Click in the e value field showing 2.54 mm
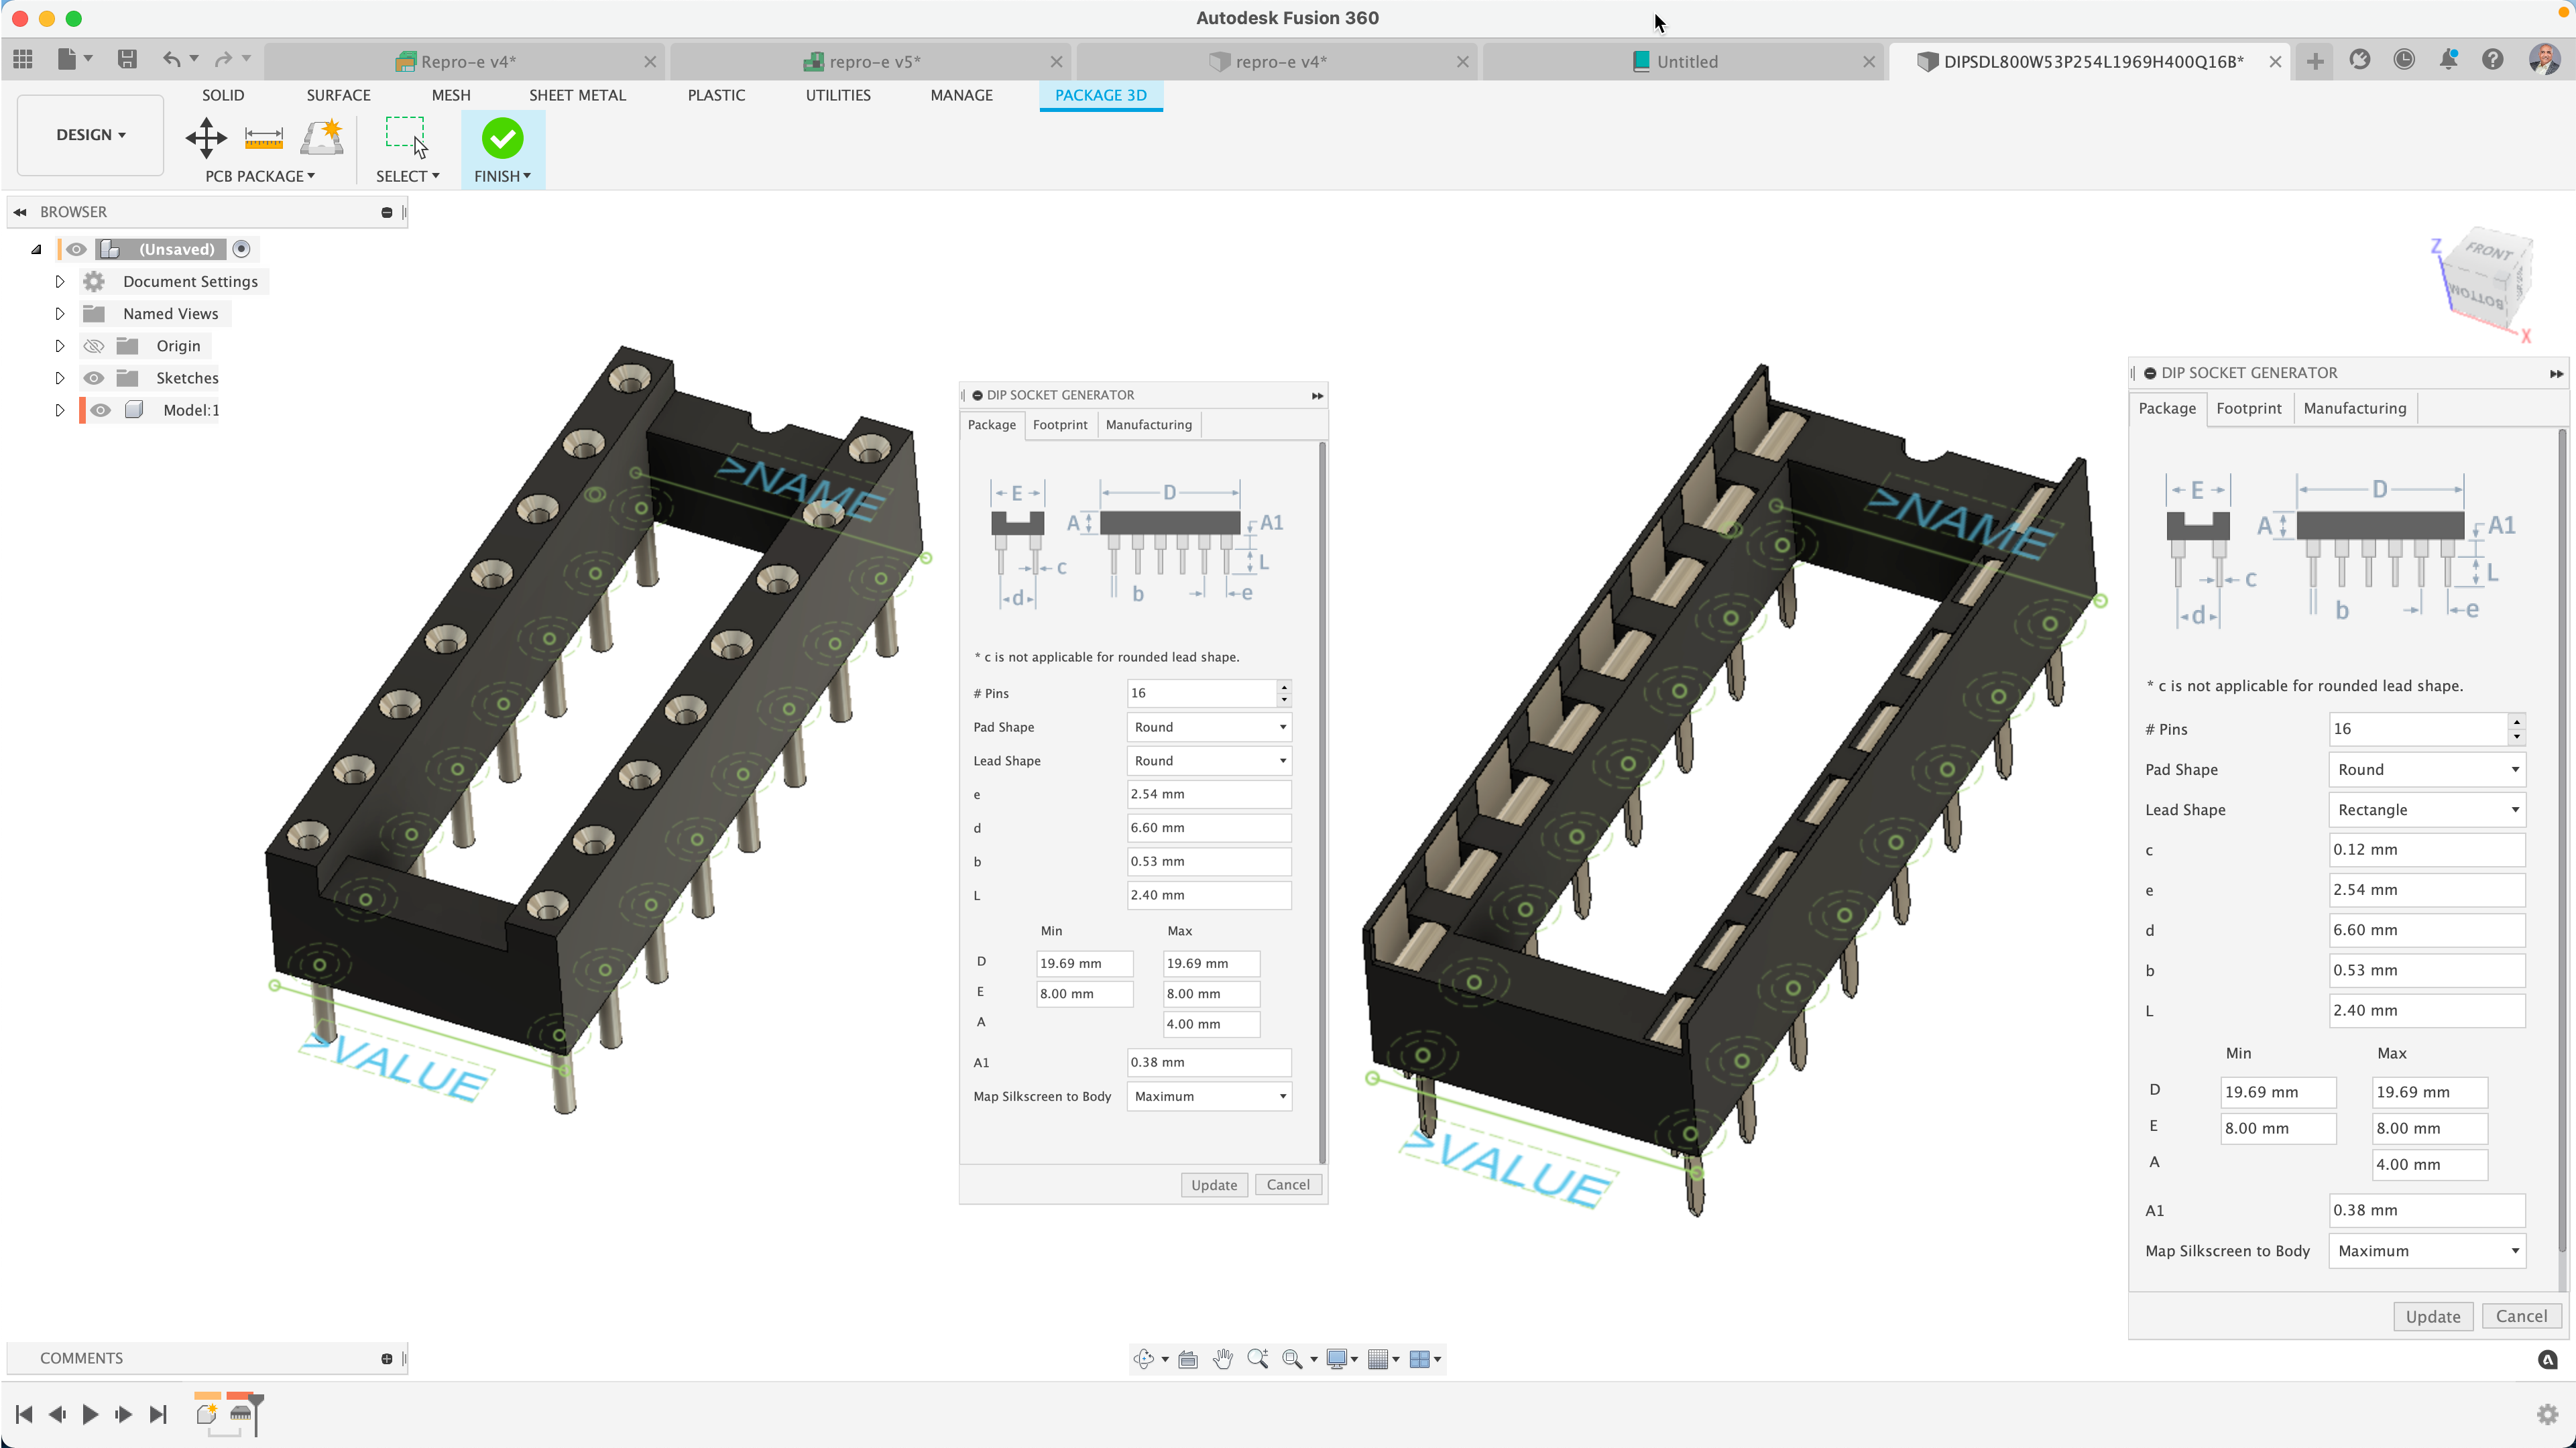The width and height of the screenshot is (2576, 1448). 1208,794
